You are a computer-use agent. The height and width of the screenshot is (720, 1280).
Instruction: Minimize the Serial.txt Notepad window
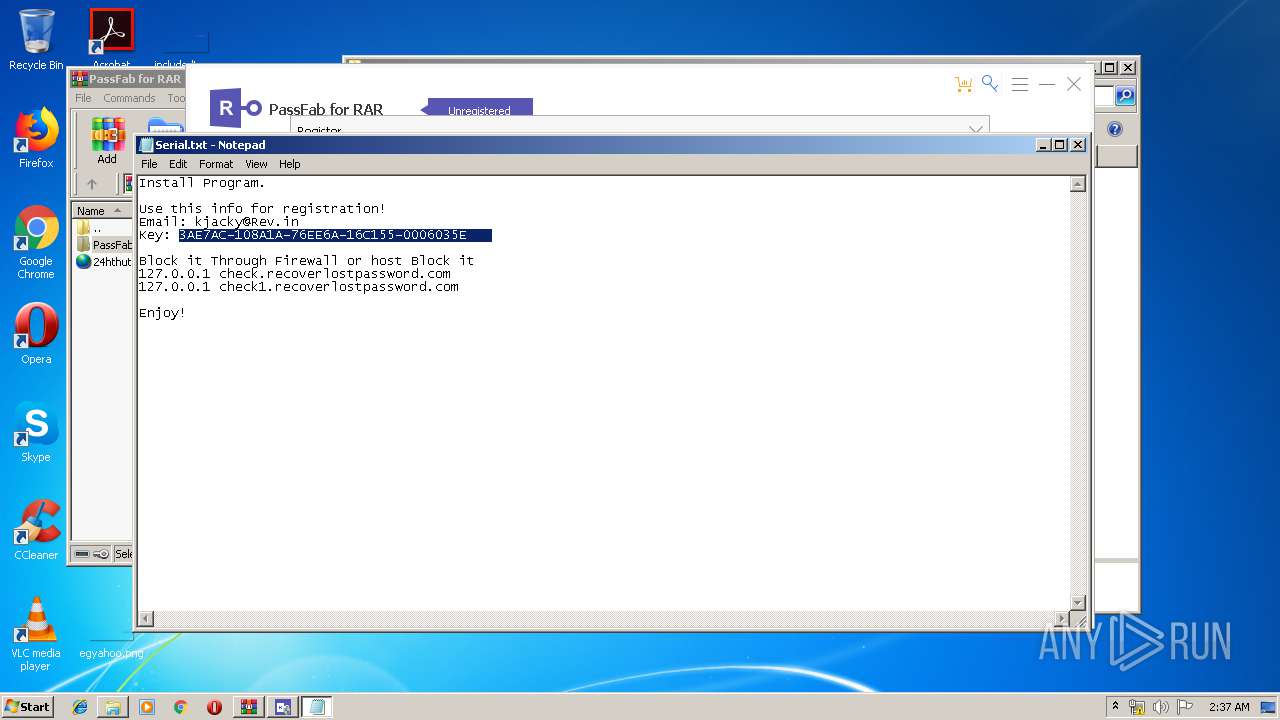click(x=1044, y=145)
